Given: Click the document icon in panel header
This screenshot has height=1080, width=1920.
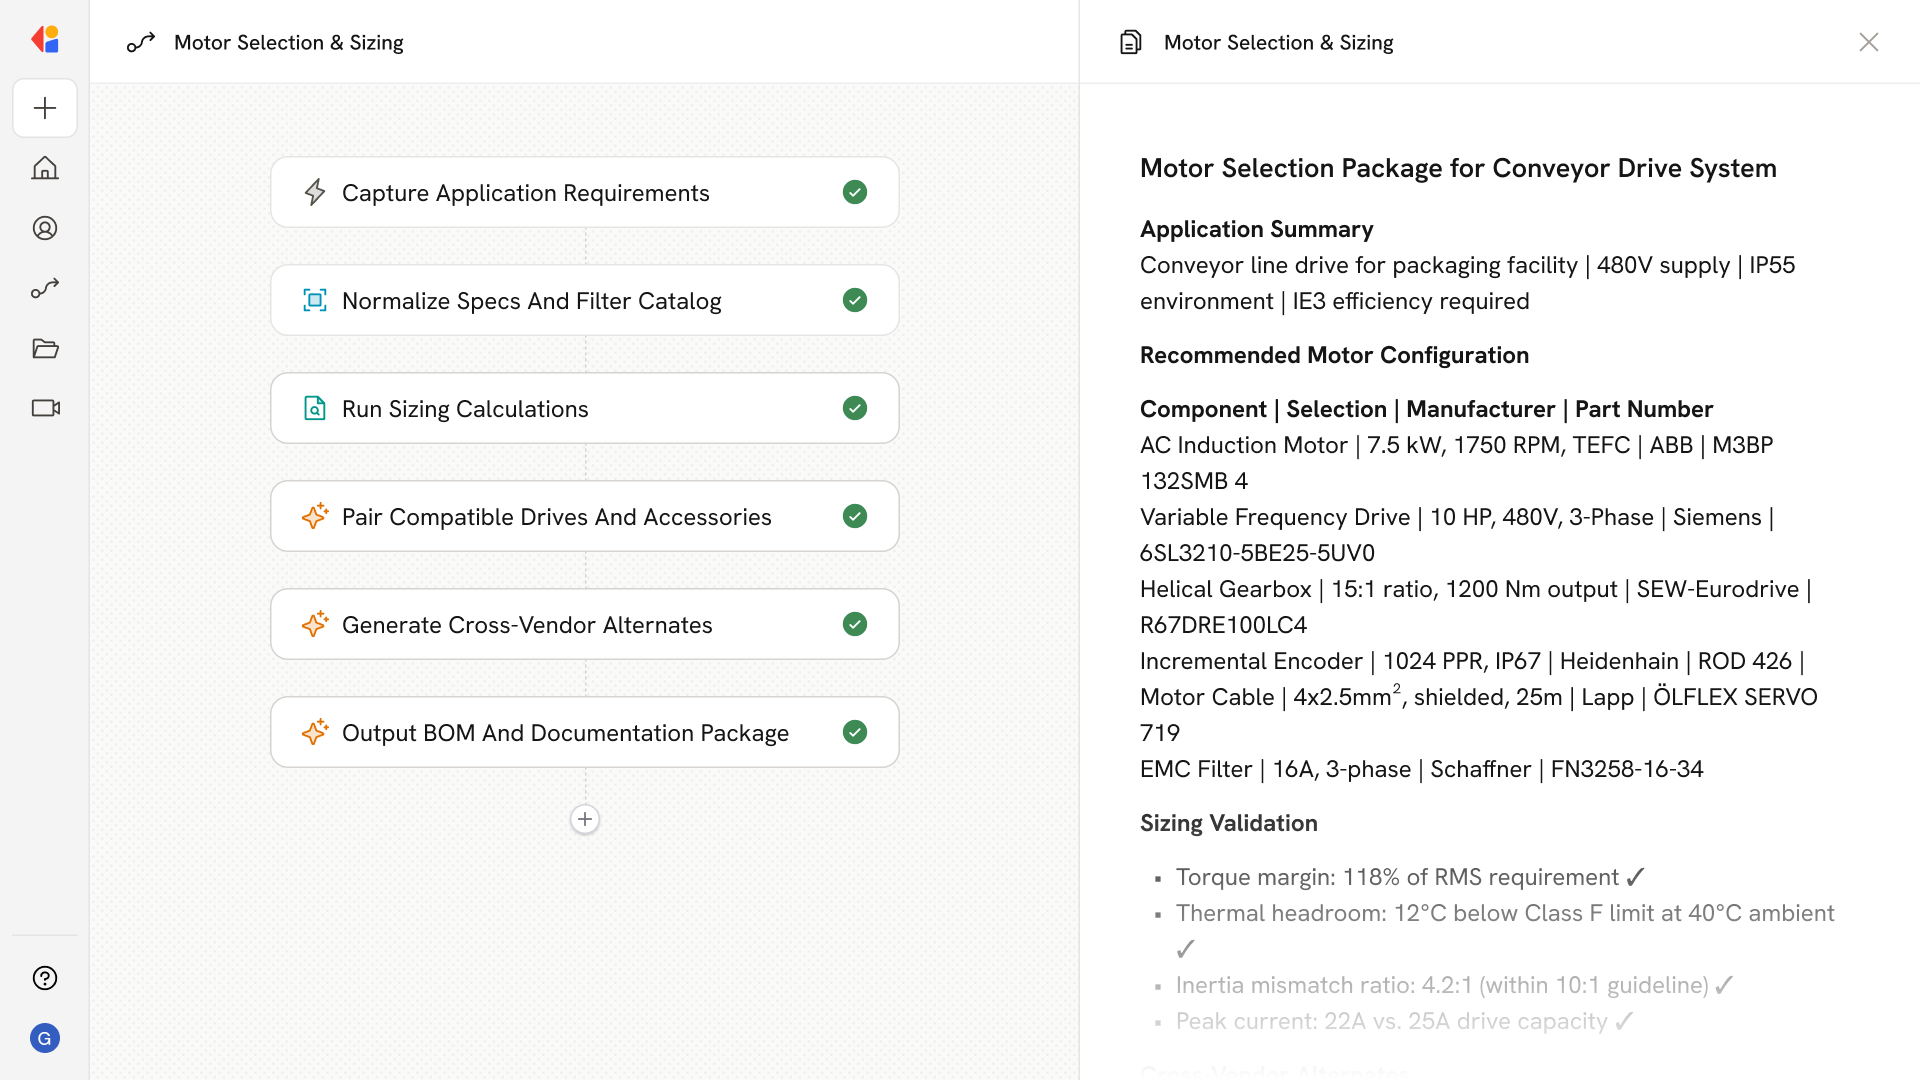Looking at the screenshot, I should [1131, 42].
